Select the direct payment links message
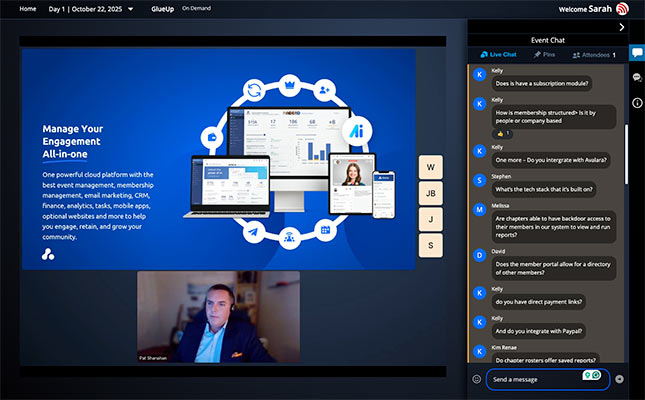 [539, 302]
